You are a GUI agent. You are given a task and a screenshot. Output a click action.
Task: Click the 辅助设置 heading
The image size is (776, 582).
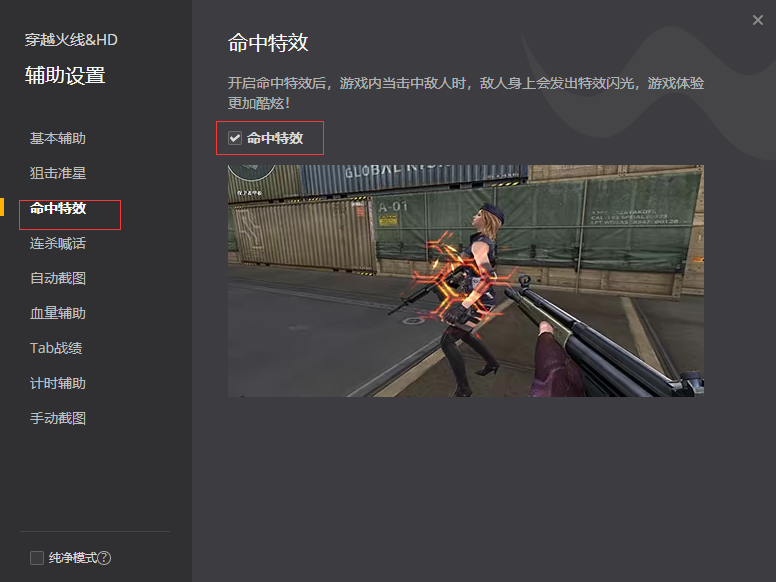coord(65,76)
